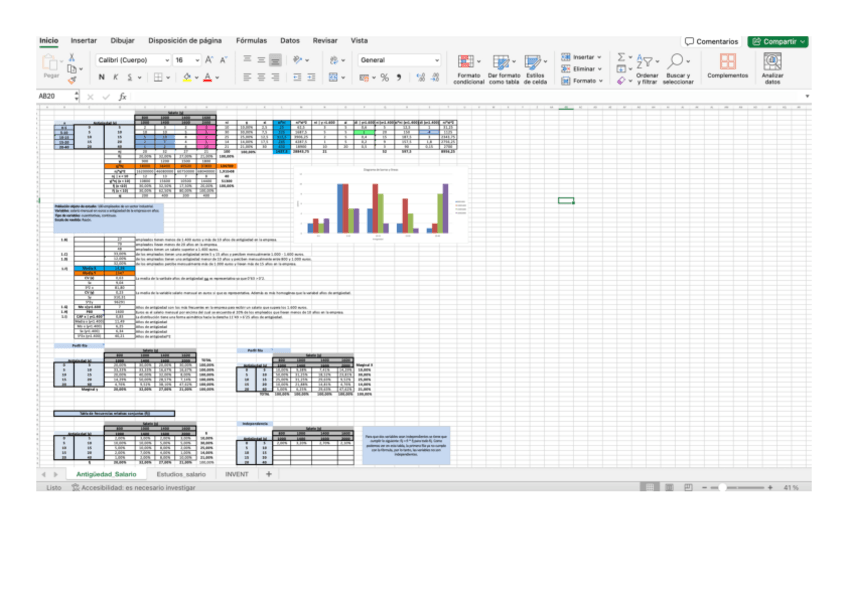Image resolution: width=848 pixels, height=599 pixels.
Task: Select the Format Painter brush icon
Action: tap(71, 80)
